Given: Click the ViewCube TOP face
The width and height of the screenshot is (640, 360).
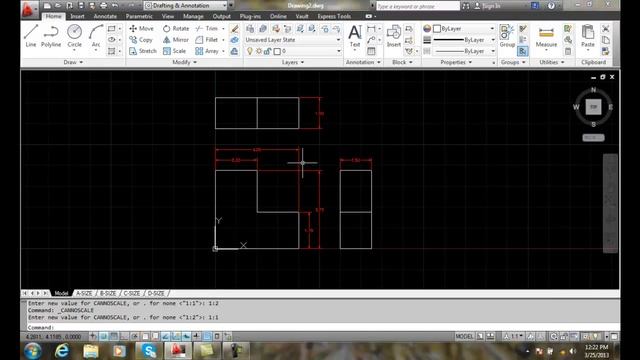Looking at the screenshot, I should [593, 107].
